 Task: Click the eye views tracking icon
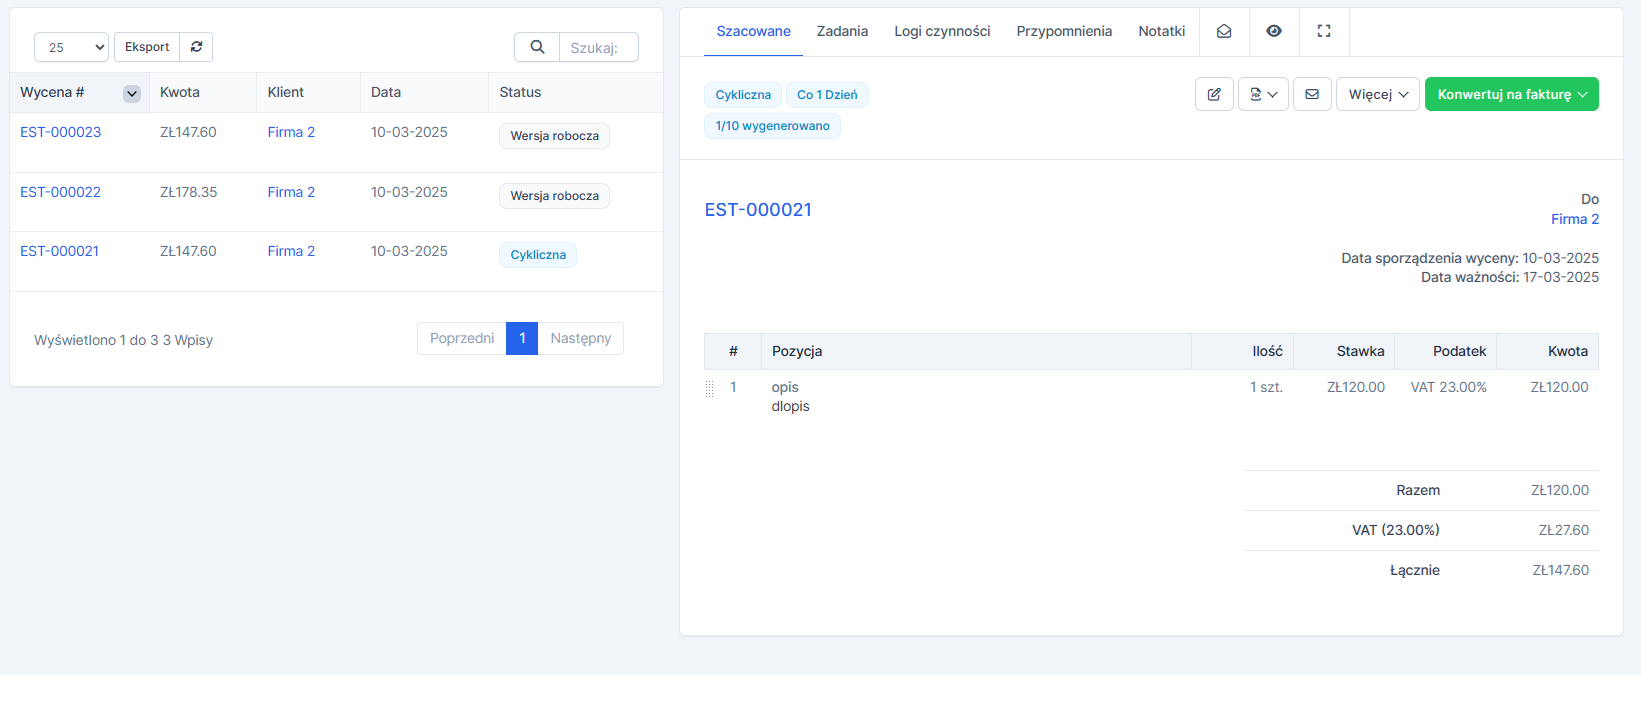pos(1274,31)
